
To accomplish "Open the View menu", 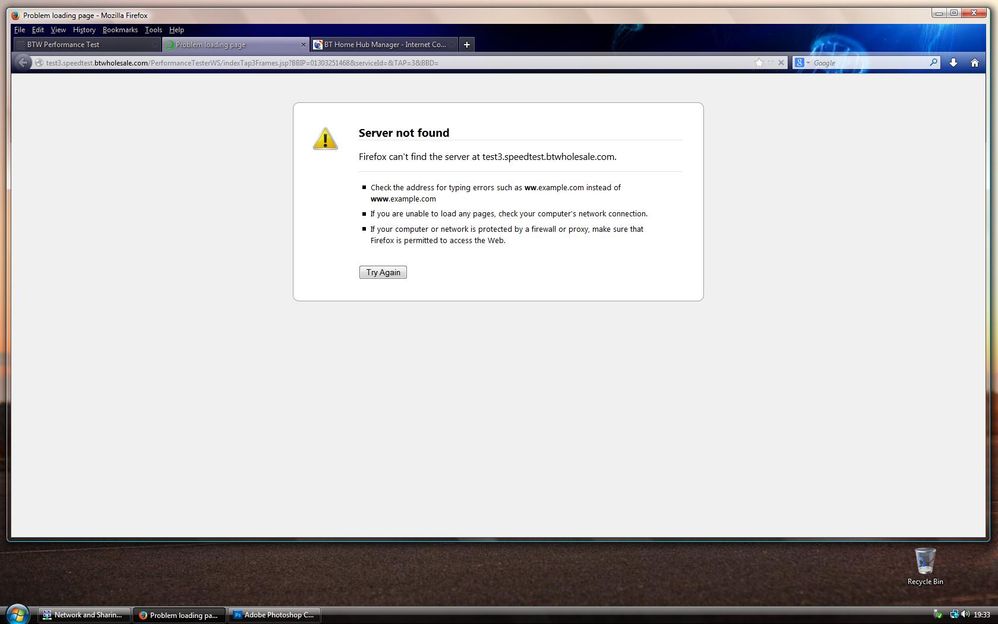I will click(x=58, y=30).
